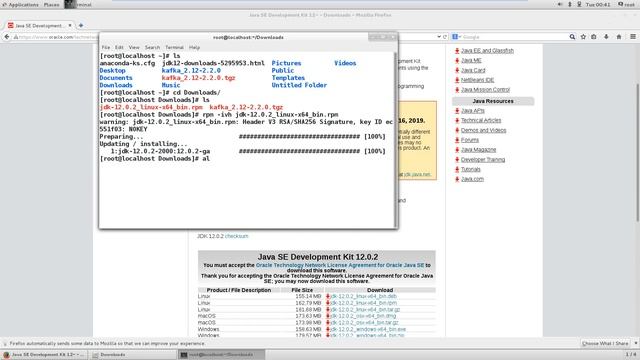Viewport: 640px width, 360px height.
Task: Open the Places menu in top panel
Action: click(x=51, y=4)
